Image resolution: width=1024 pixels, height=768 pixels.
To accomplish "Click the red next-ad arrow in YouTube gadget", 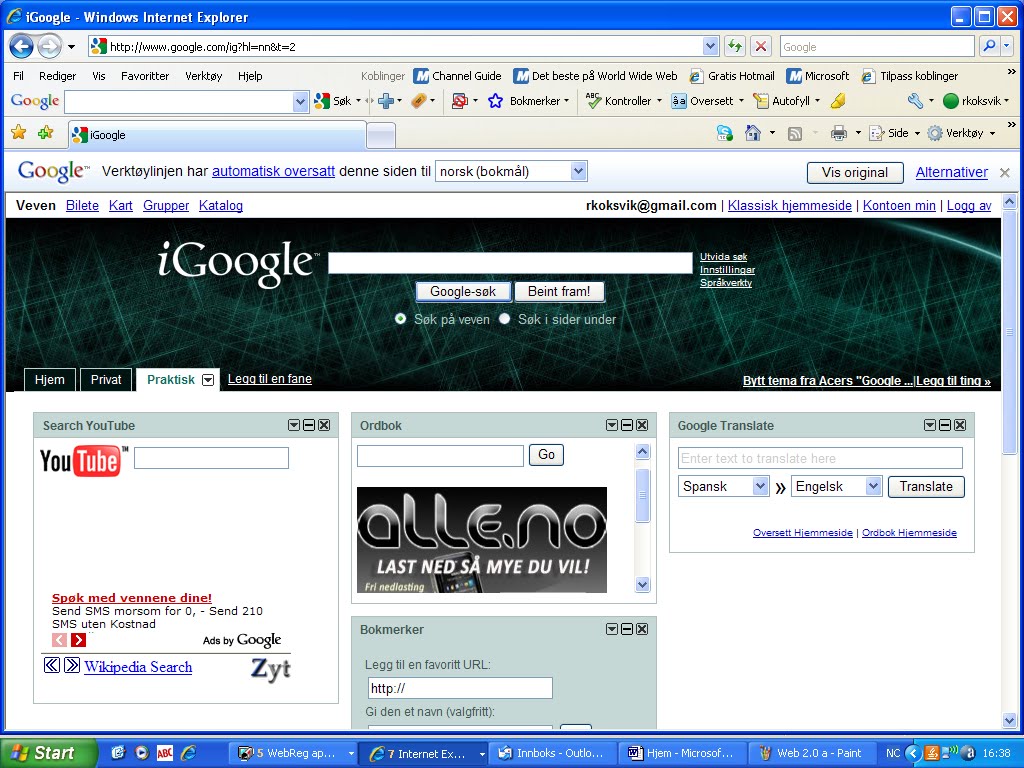I will coord(78,640).
